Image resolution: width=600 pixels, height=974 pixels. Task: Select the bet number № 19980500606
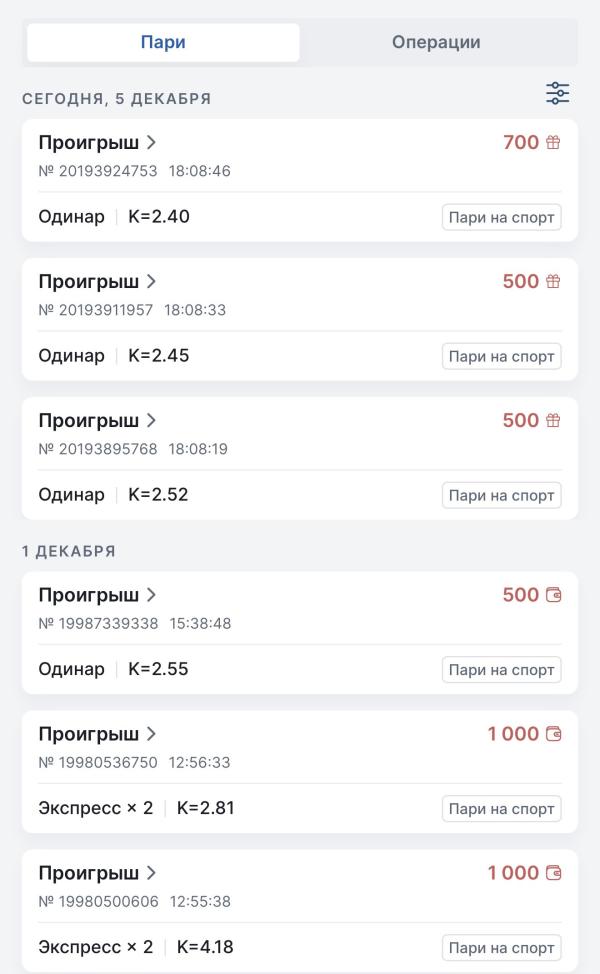[x=98, y=901]
